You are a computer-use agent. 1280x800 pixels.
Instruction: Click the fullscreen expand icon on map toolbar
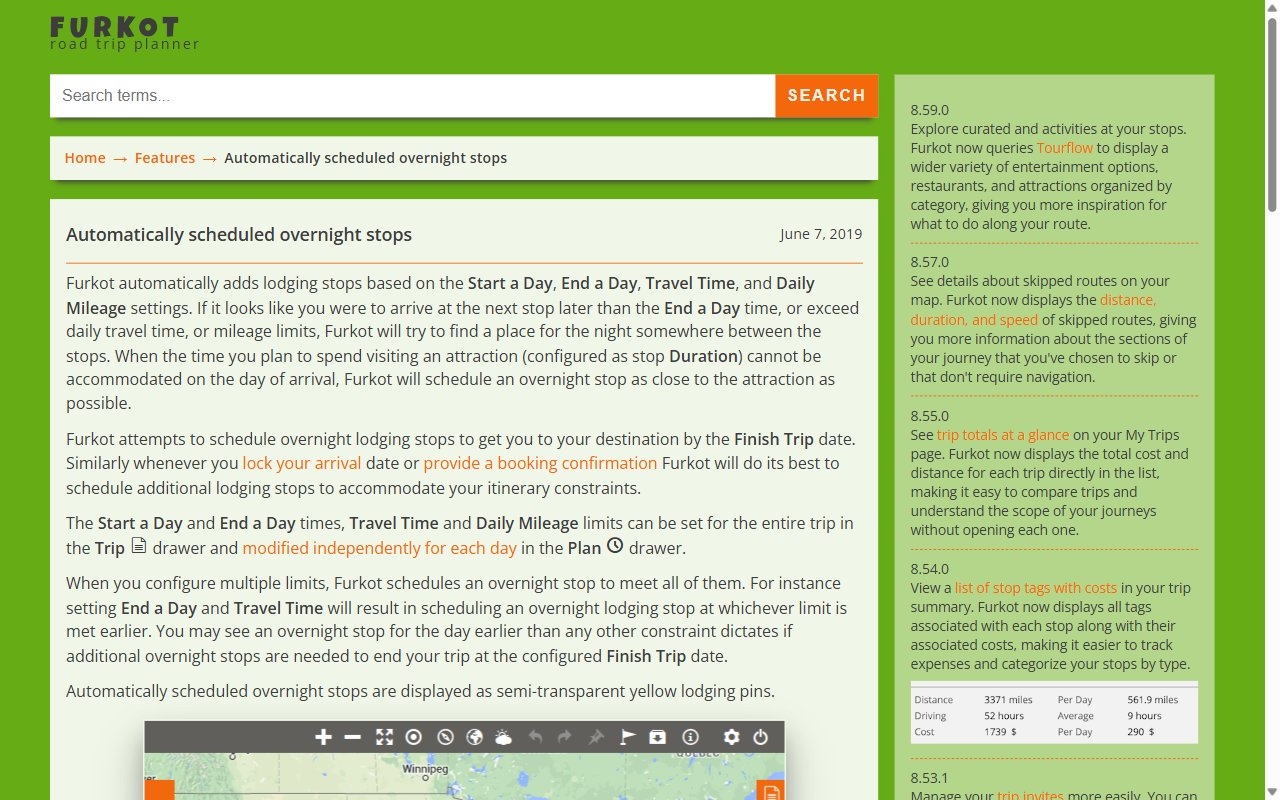384,737
